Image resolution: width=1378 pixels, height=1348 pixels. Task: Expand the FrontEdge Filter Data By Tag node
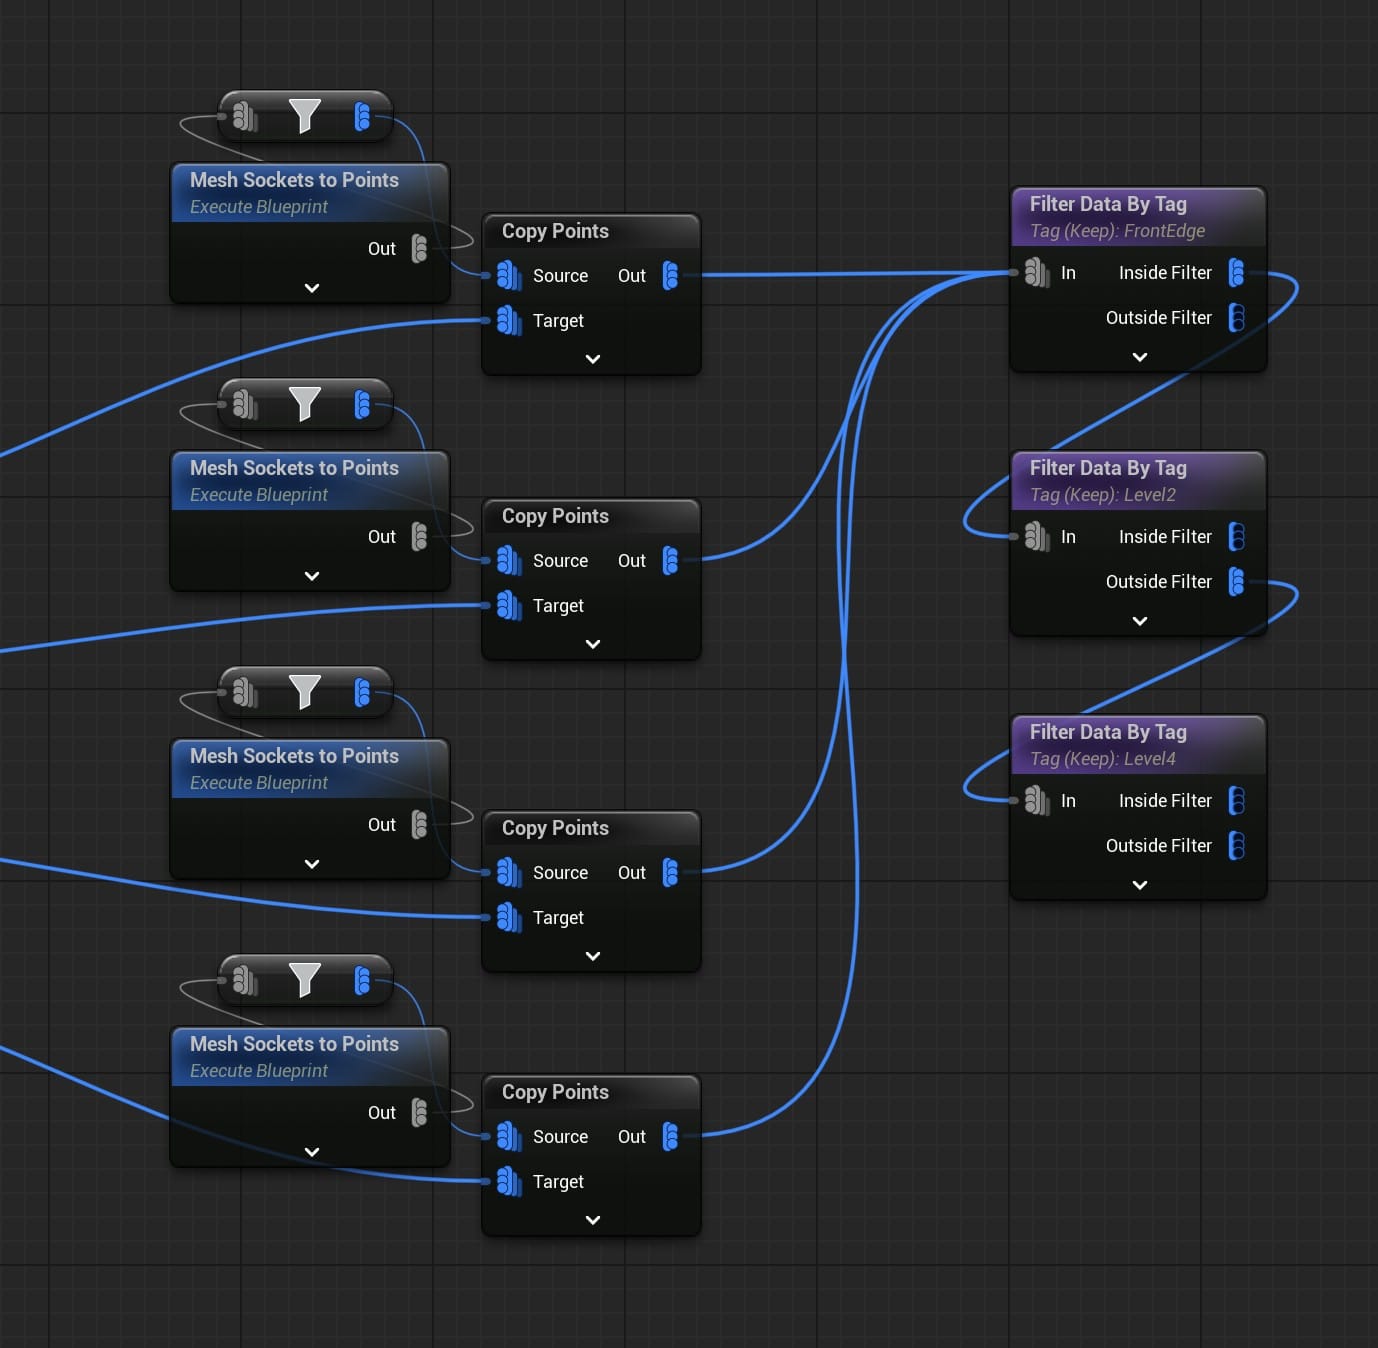pyautogui.click(x=1139, y=357)
